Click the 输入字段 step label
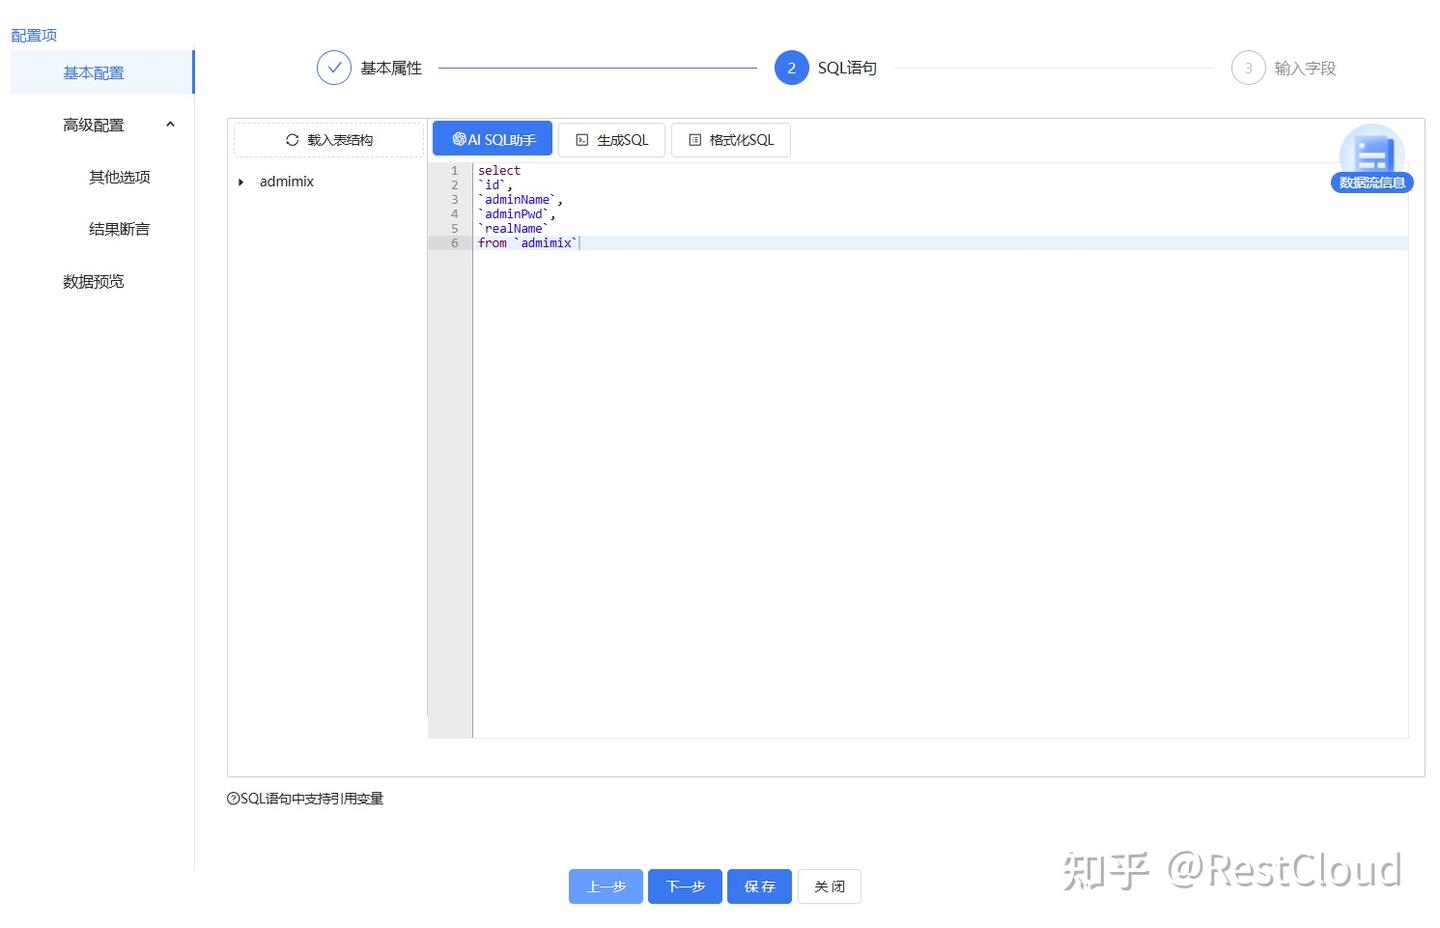The image size is (1440, 928). 1305,68
